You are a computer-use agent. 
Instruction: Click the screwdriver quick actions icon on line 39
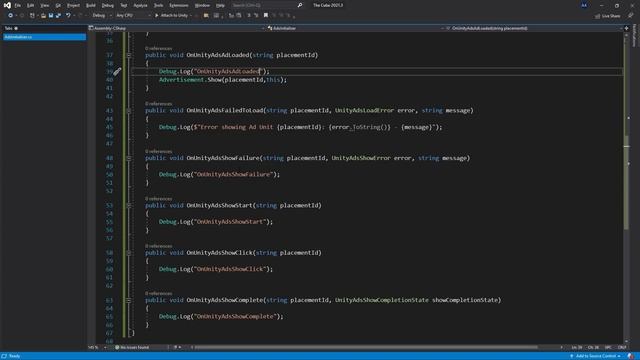tap(117, 72)
